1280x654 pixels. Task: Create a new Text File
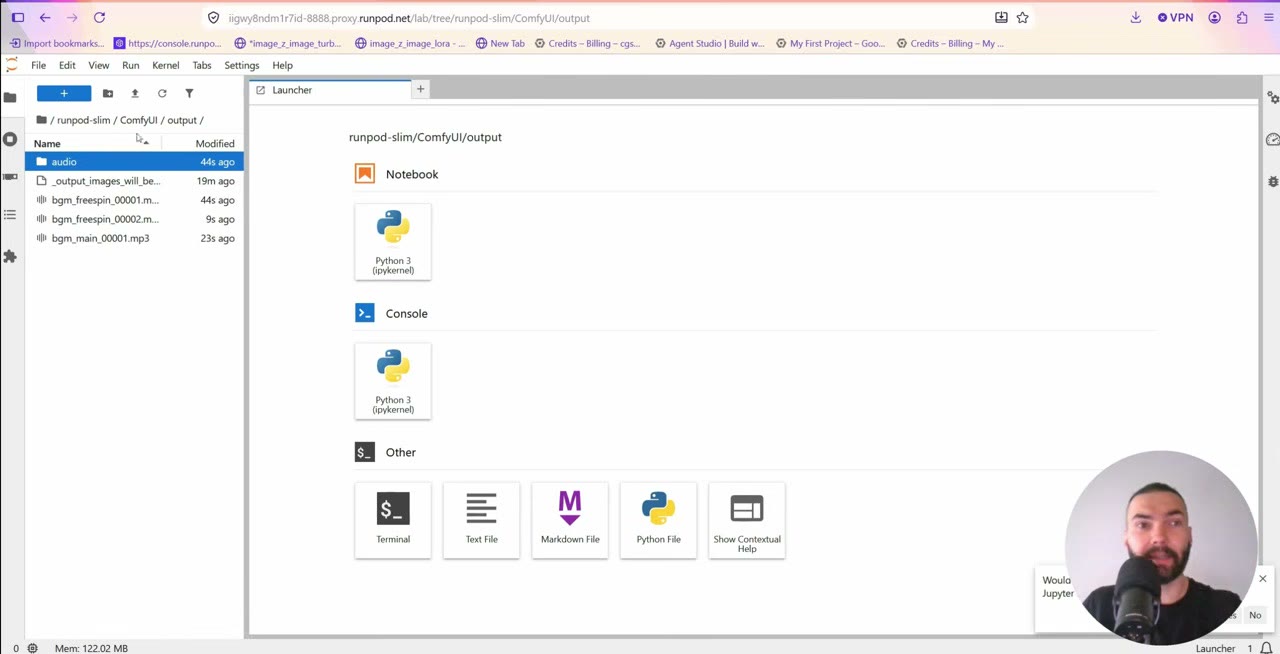(x=481, y=520)
